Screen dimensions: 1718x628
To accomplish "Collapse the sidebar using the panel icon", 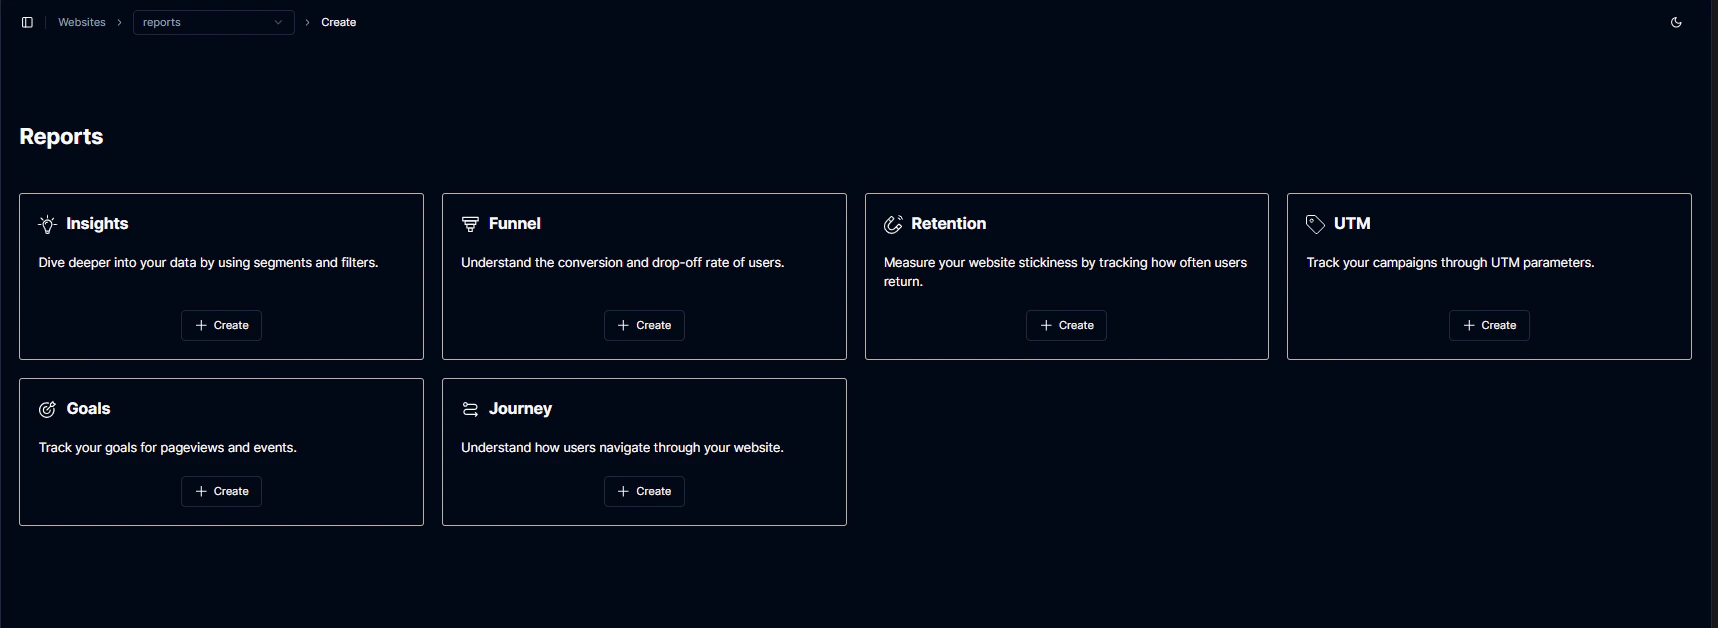I will coord(27,22).
